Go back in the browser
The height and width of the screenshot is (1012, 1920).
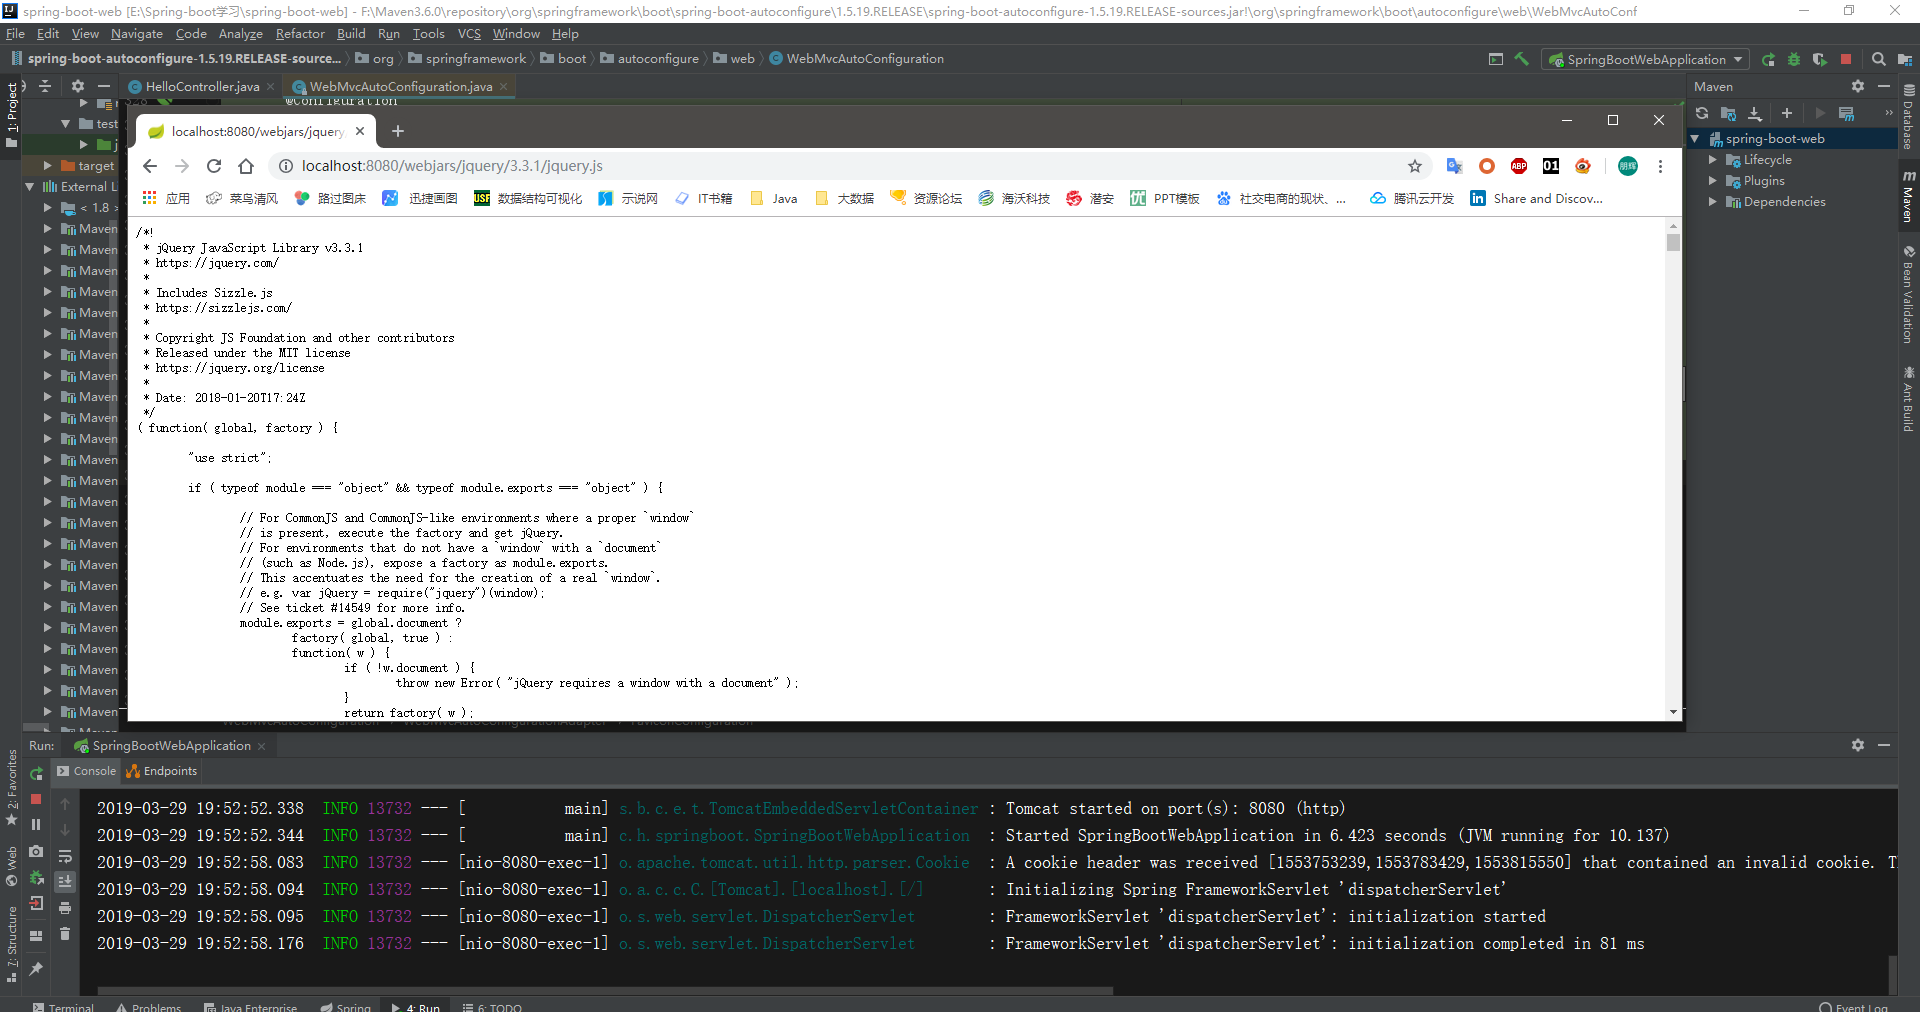click(150, 166)
